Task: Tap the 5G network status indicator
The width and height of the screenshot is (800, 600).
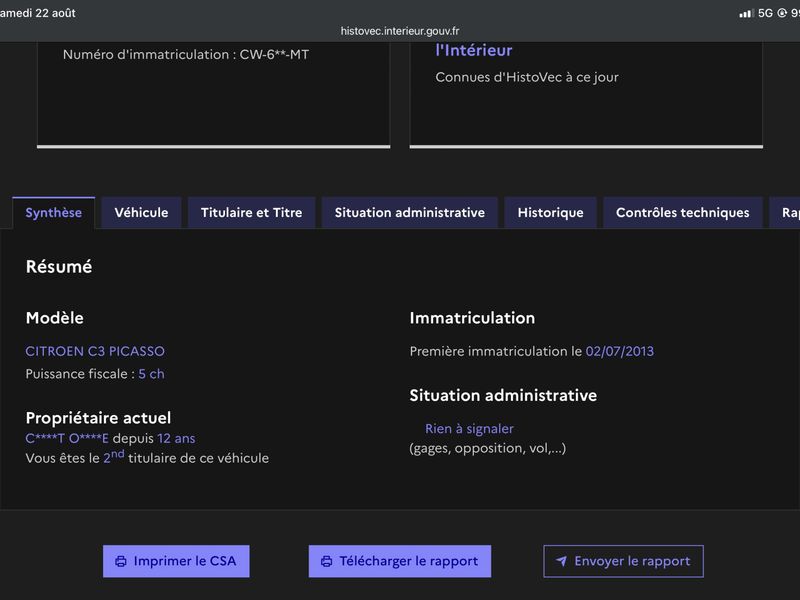Action: coord(765,13)
